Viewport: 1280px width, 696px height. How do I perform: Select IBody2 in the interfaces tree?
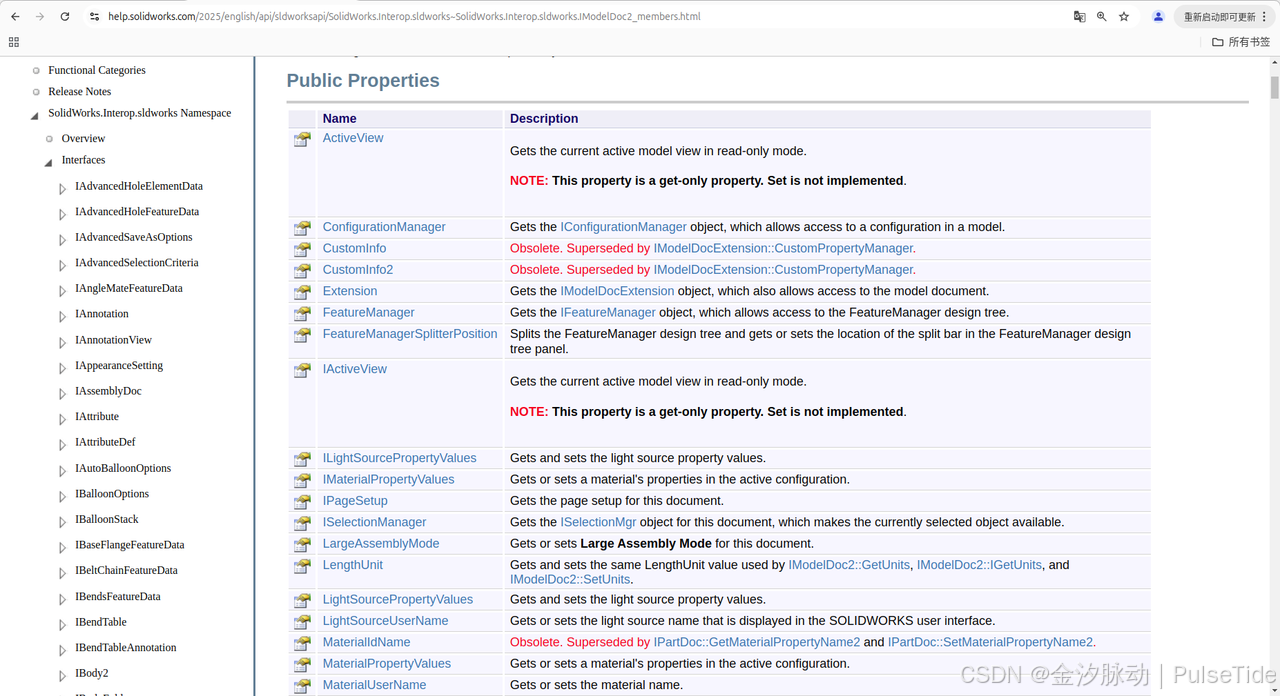pos(92,673)
